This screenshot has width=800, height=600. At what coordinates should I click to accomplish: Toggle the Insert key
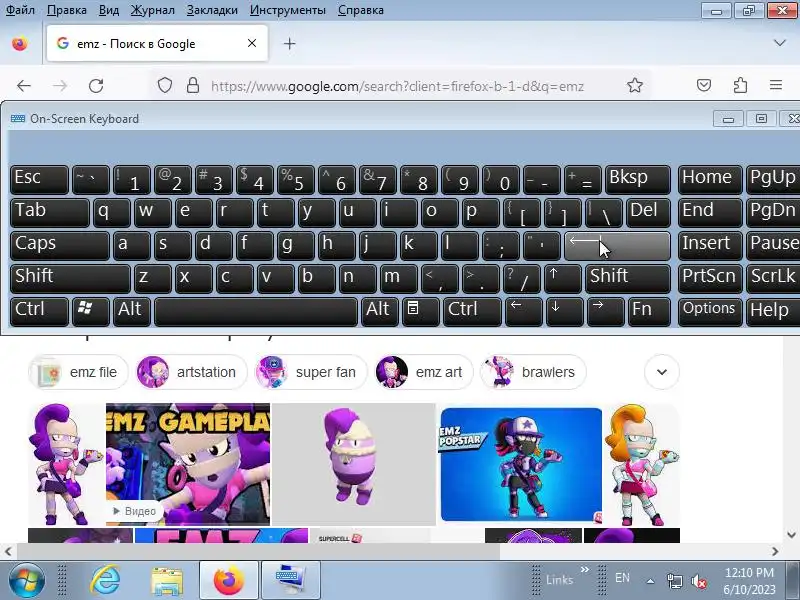(710, 245)
